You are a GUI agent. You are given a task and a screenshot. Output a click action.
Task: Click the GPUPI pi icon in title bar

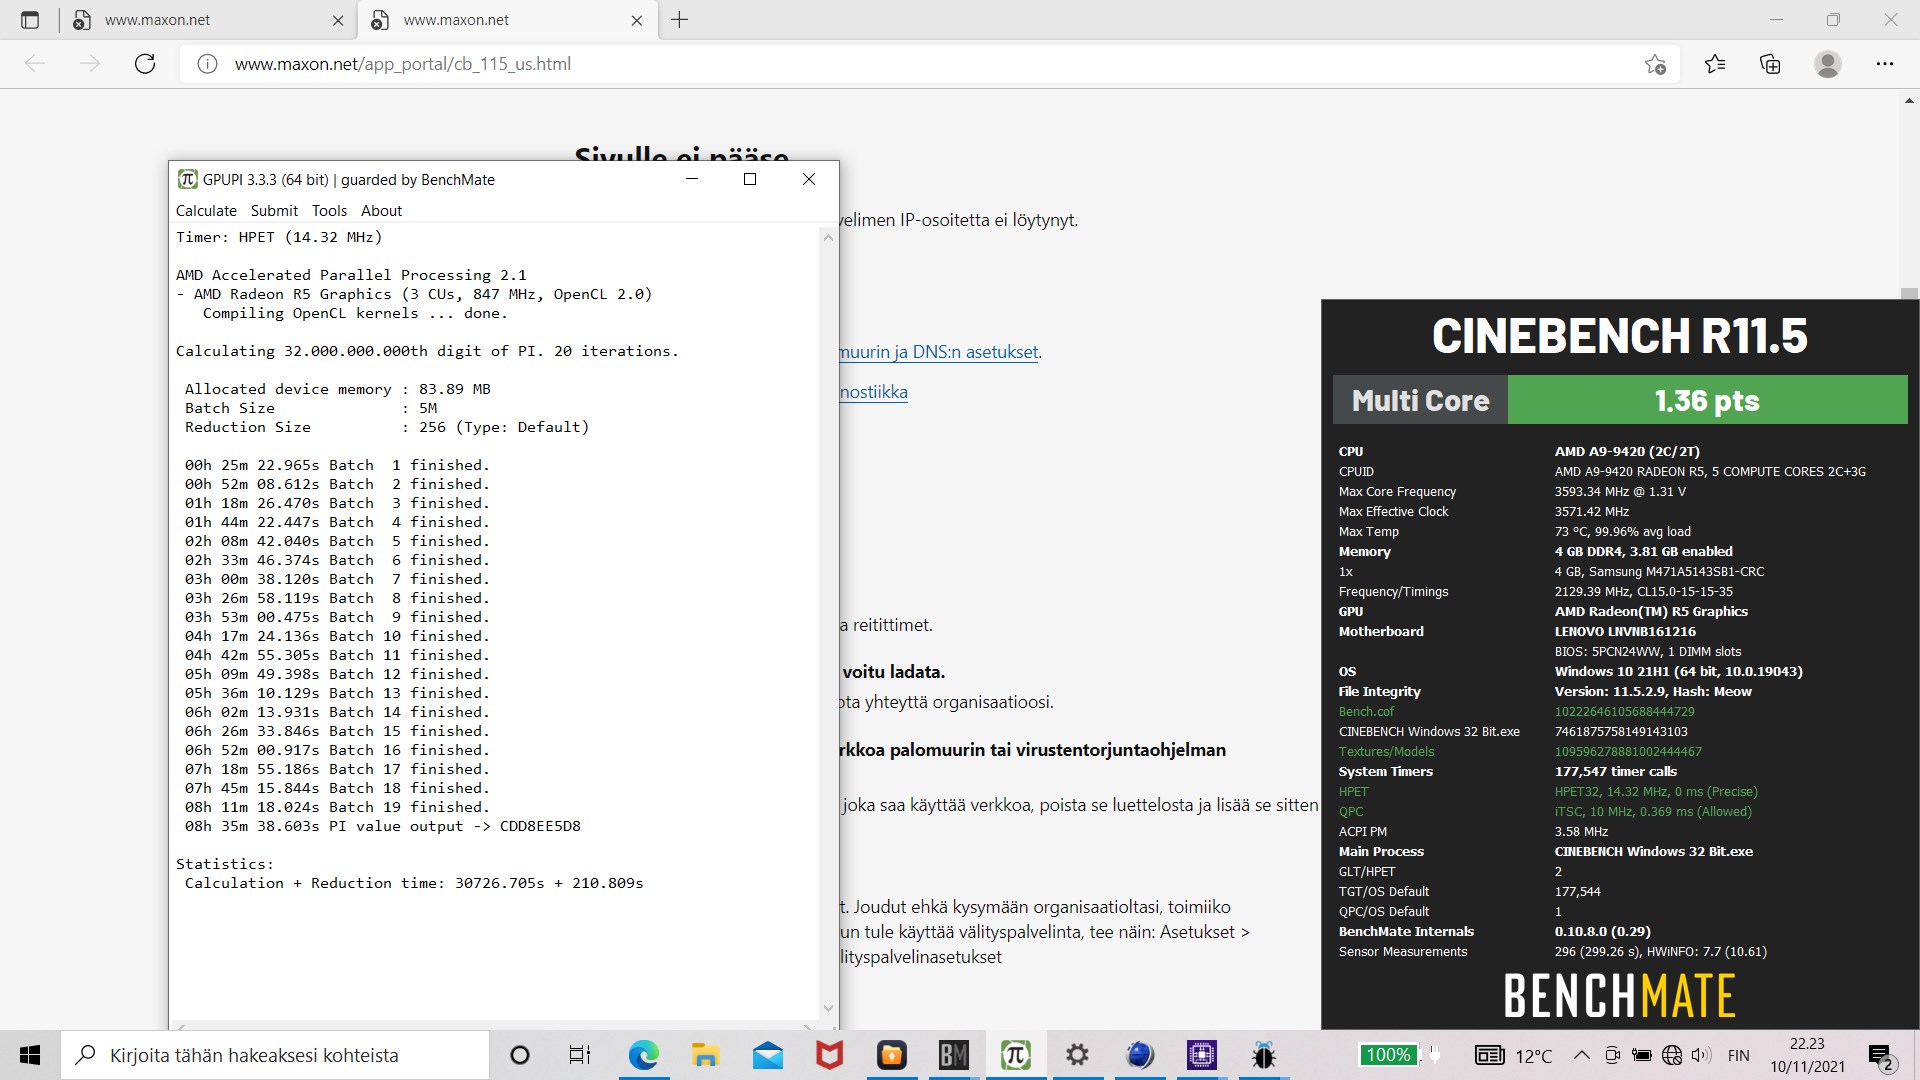click(x=187, y=179)
